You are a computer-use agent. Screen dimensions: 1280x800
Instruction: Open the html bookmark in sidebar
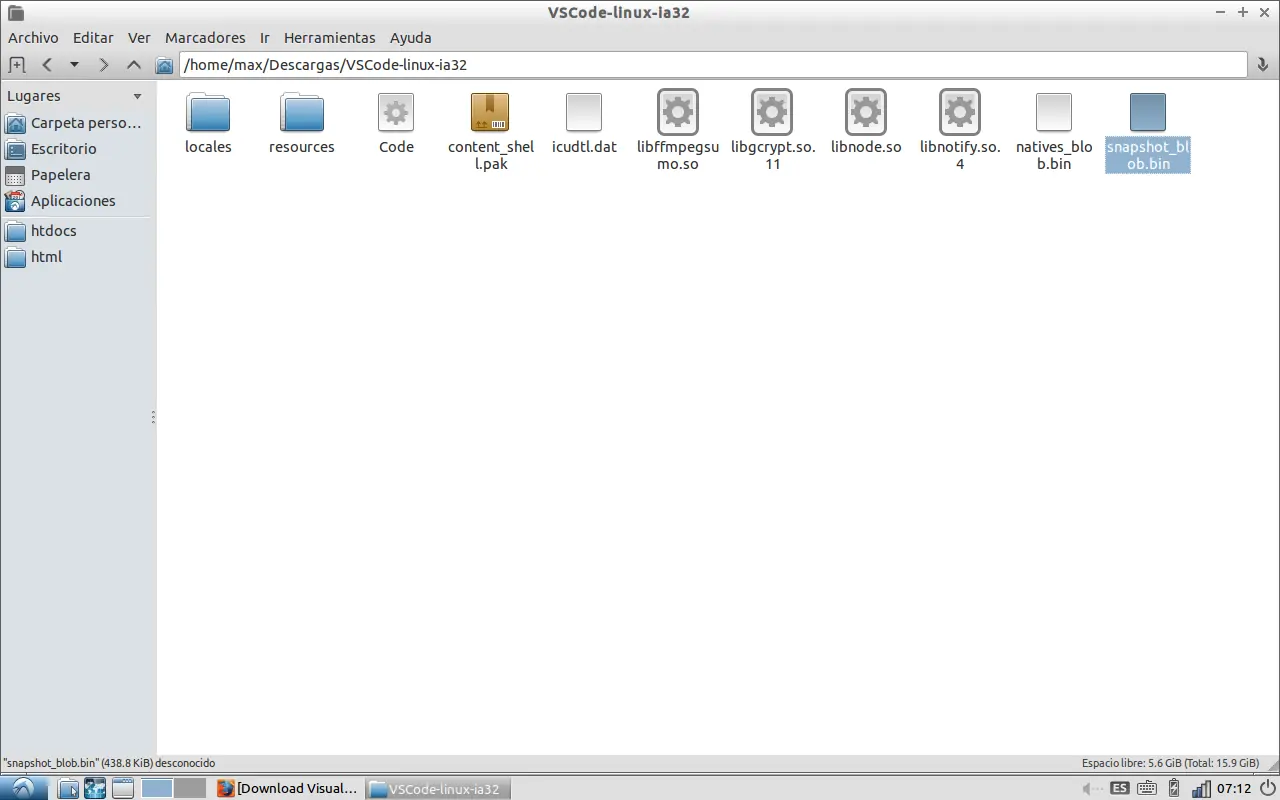pos(76,257)
